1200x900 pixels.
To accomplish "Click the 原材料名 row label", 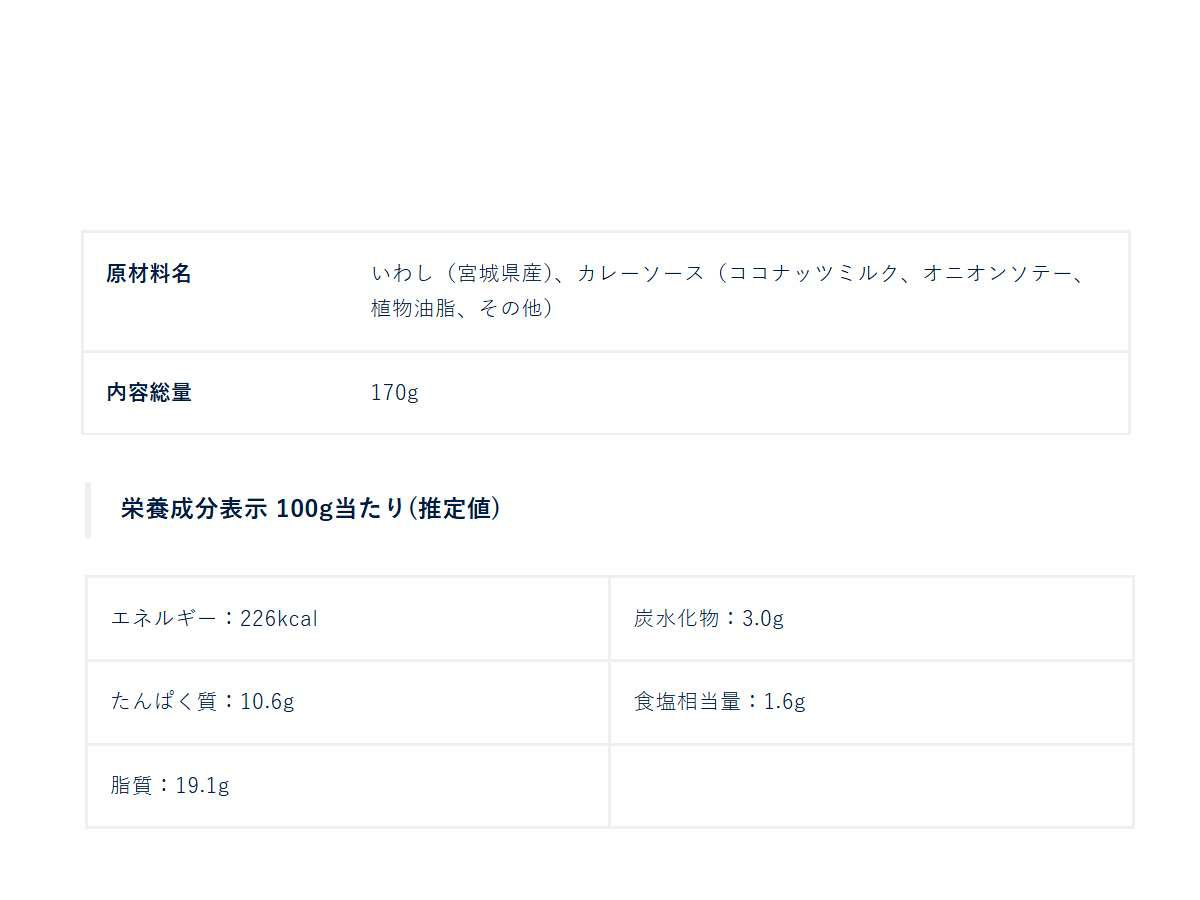I will coord(149,274).
